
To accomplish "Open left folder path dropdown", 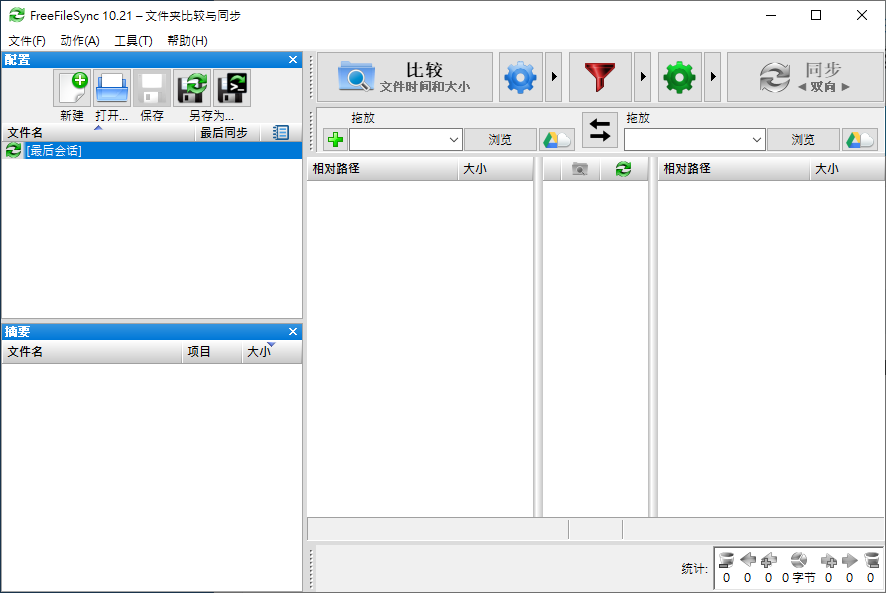I will pyautogui.click(x=454, y=140).
